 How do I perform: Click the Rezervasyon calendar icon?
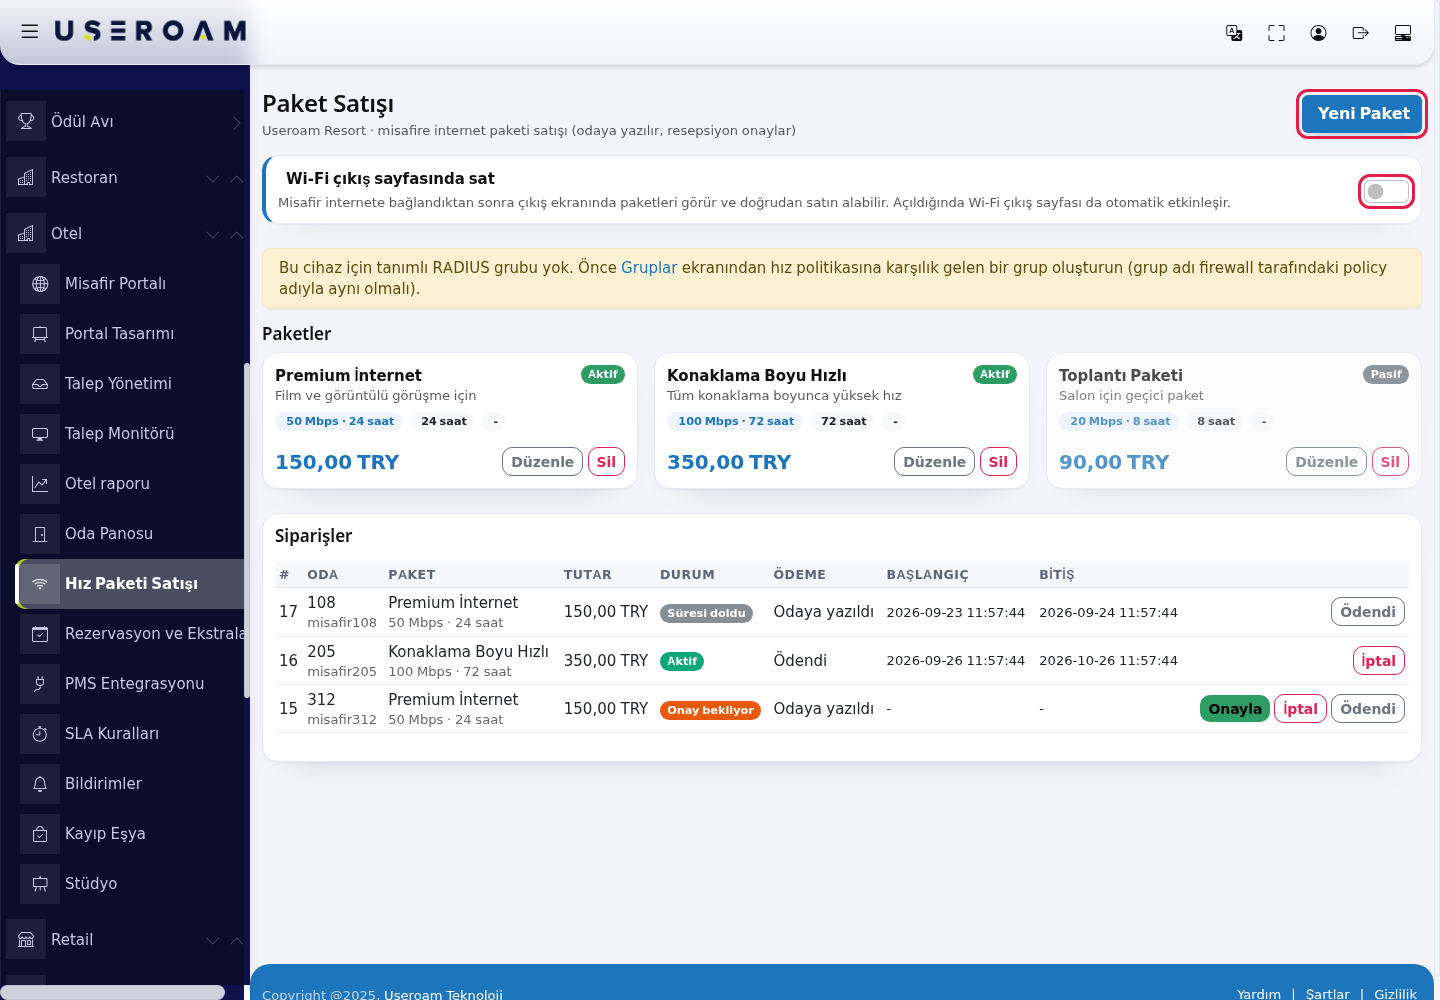[x=40, y=634]
